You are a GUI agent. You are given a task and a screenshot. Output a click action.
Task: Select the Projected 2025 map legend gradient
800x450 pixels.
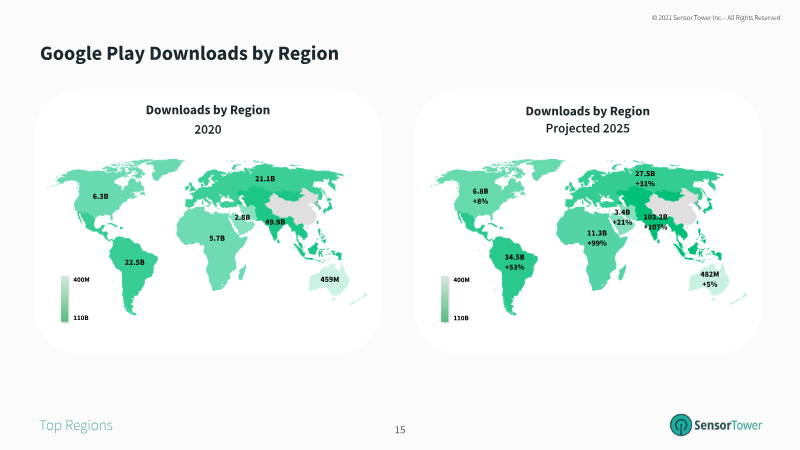[x=443, y=299]
